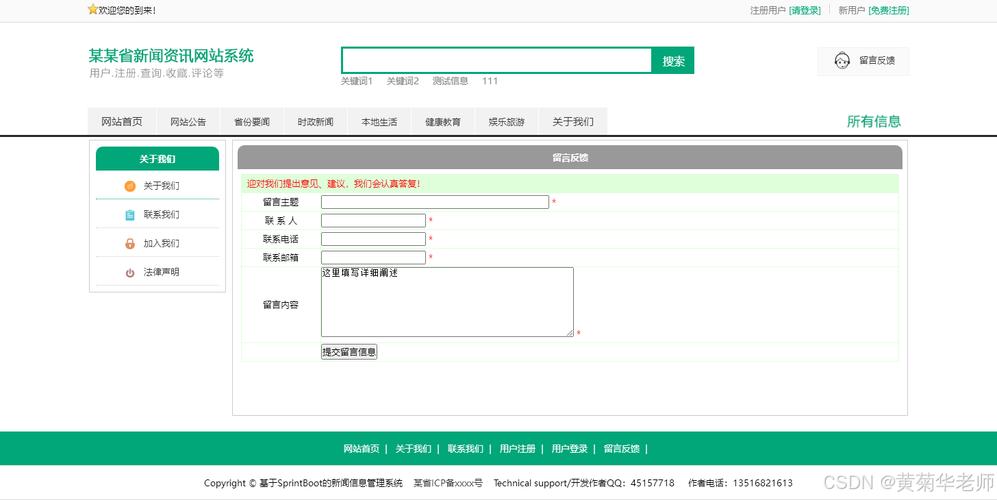Click the 留言主题 form label

pos(281,202)
